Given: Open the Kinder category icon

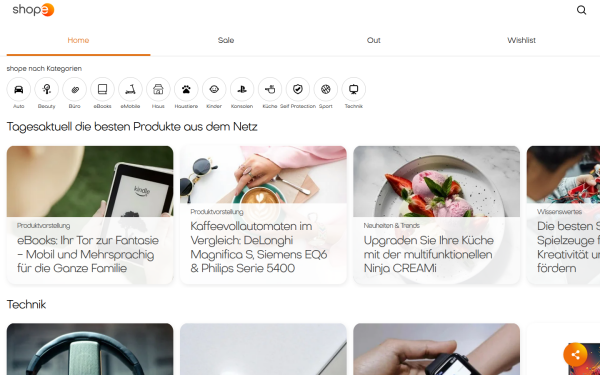Looking at the screenshot, I should pyautogui.click(x=214, y=89).
